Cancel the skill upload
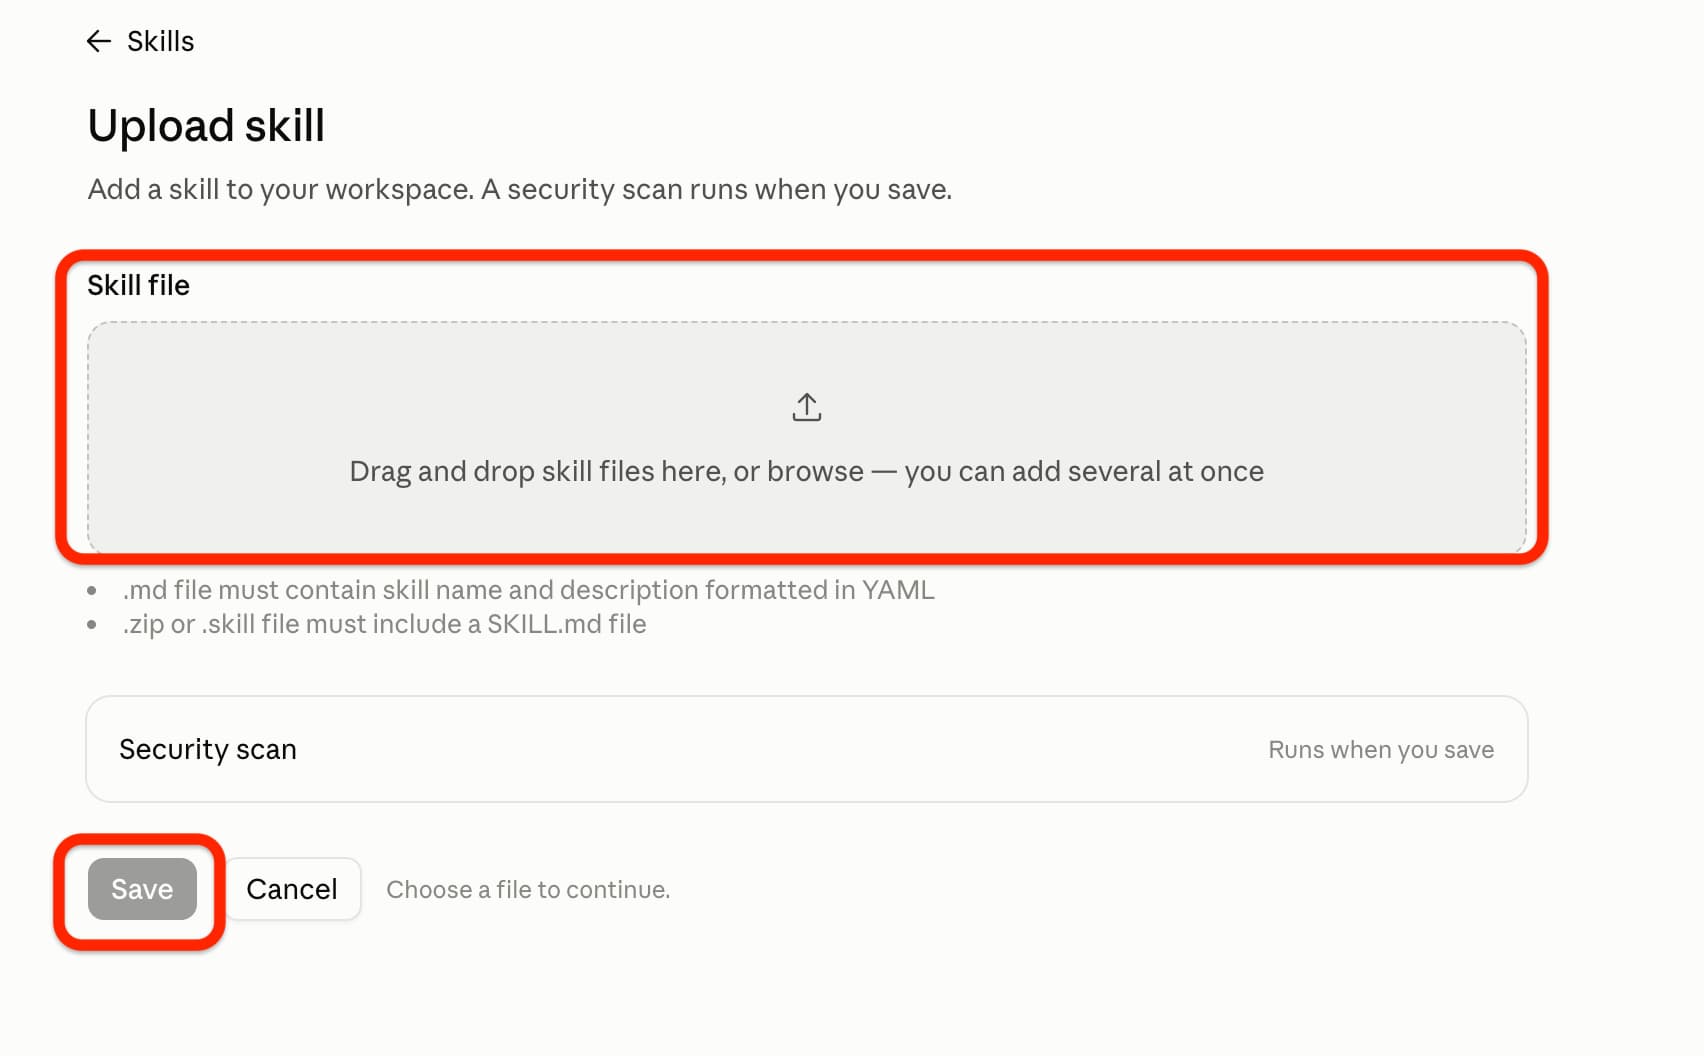Image resolution: width=1704 pixels, height=1056 pixels. [x=292, y=889]
